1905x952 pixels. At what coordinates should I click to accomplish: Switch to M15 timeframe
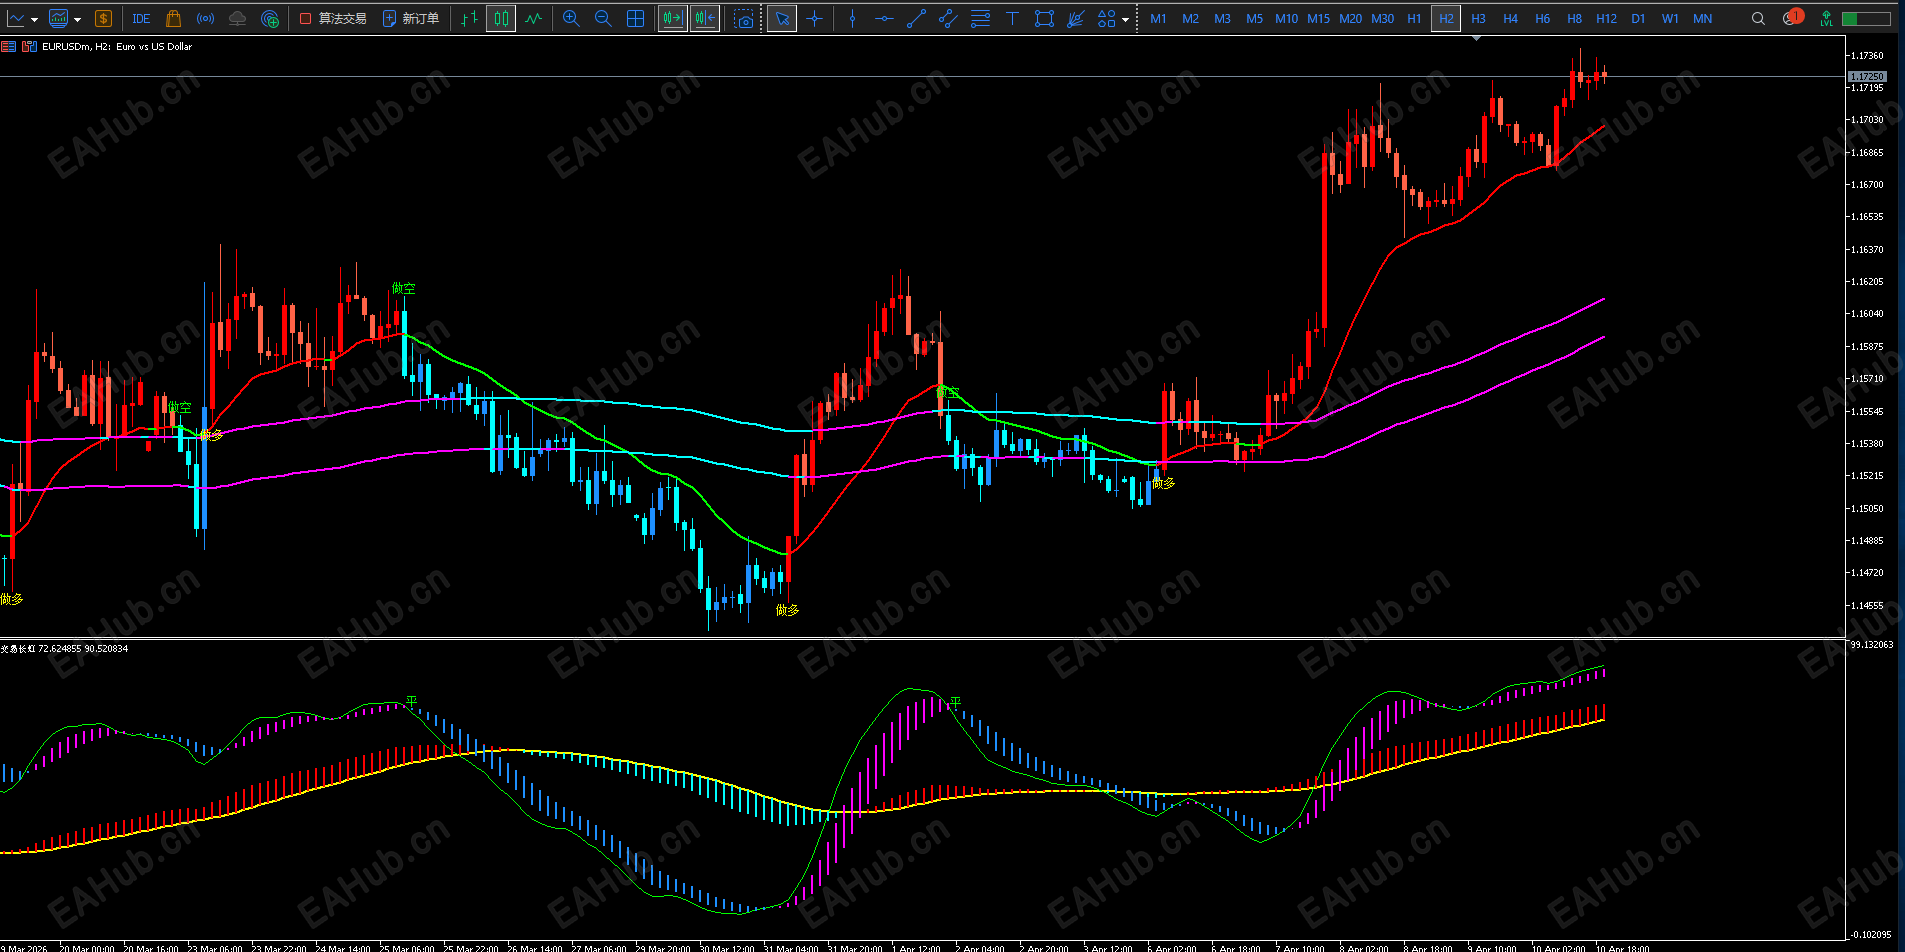(x=1318, y=18)
